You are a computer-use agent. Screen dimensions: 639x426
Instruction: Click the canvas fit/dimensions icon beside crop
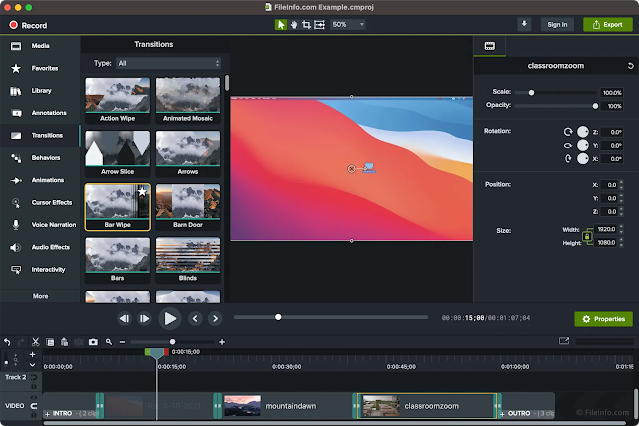click(x=320, y=25)
